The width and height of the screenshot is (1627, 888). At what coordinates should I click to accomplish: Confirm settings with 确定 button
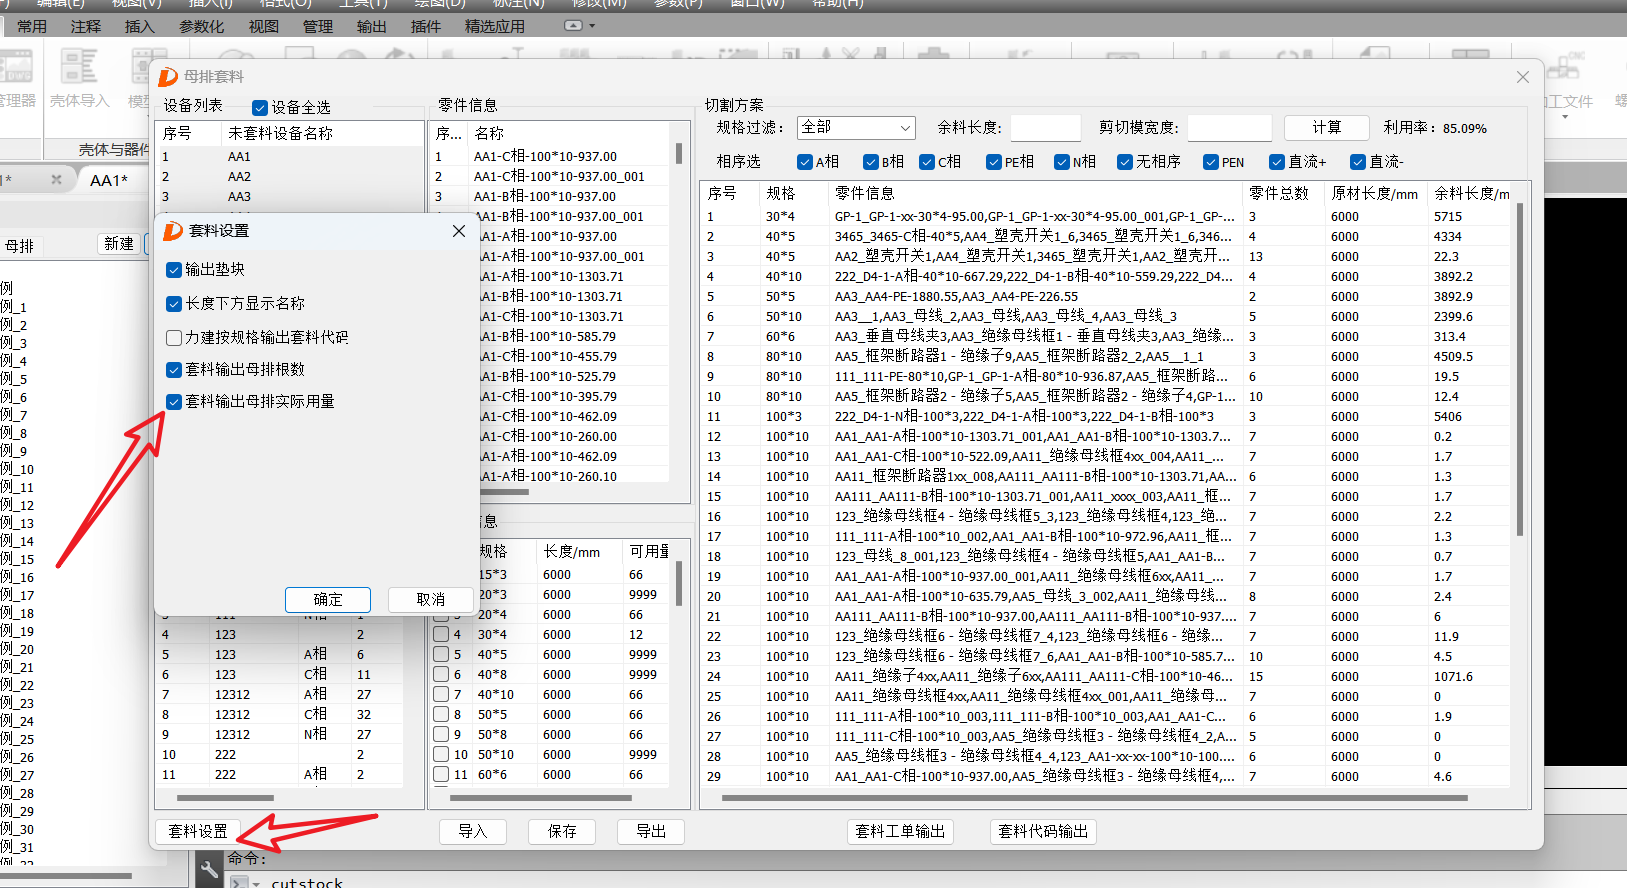[328, 600]
